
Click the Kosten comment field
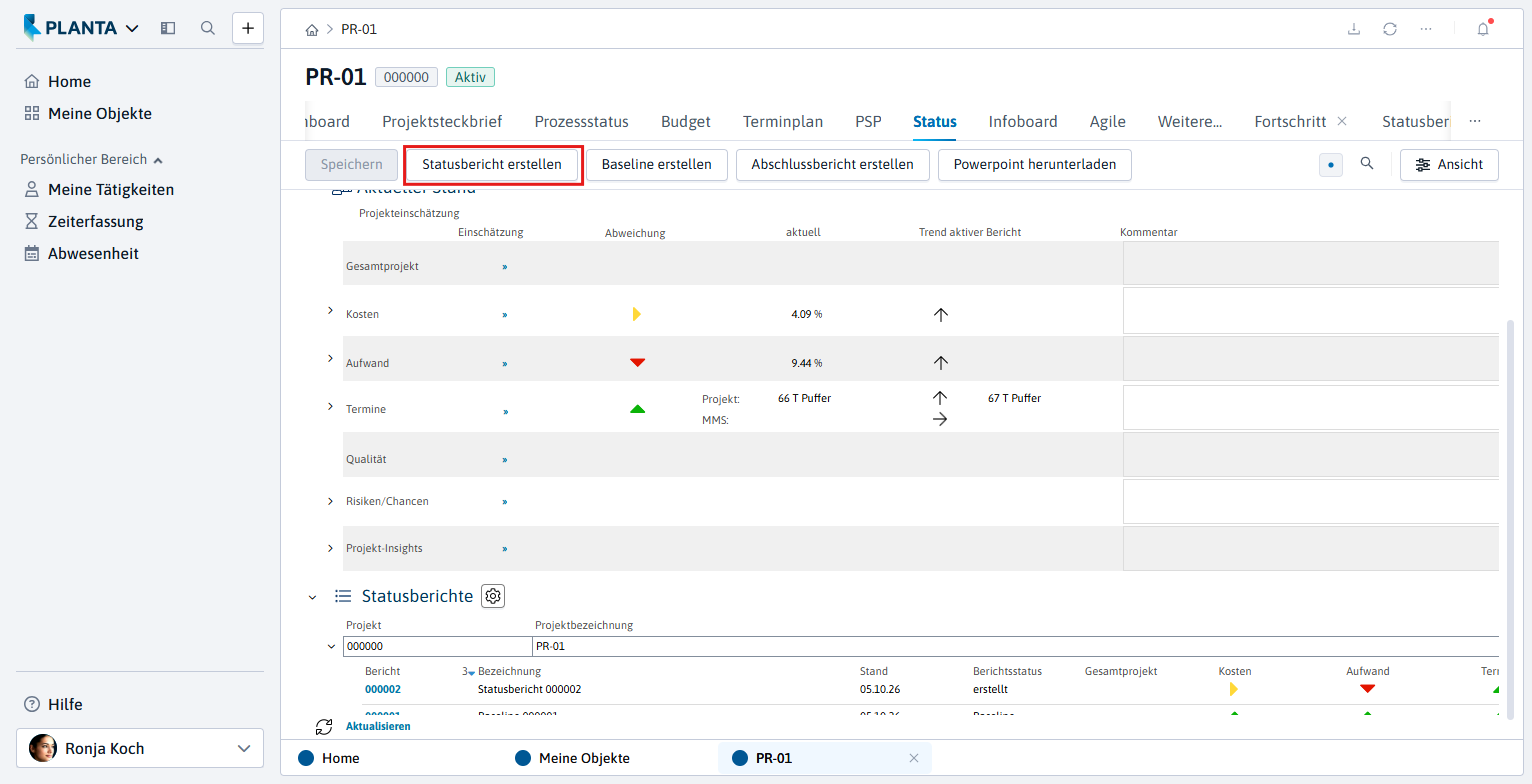coord(1311,311)
